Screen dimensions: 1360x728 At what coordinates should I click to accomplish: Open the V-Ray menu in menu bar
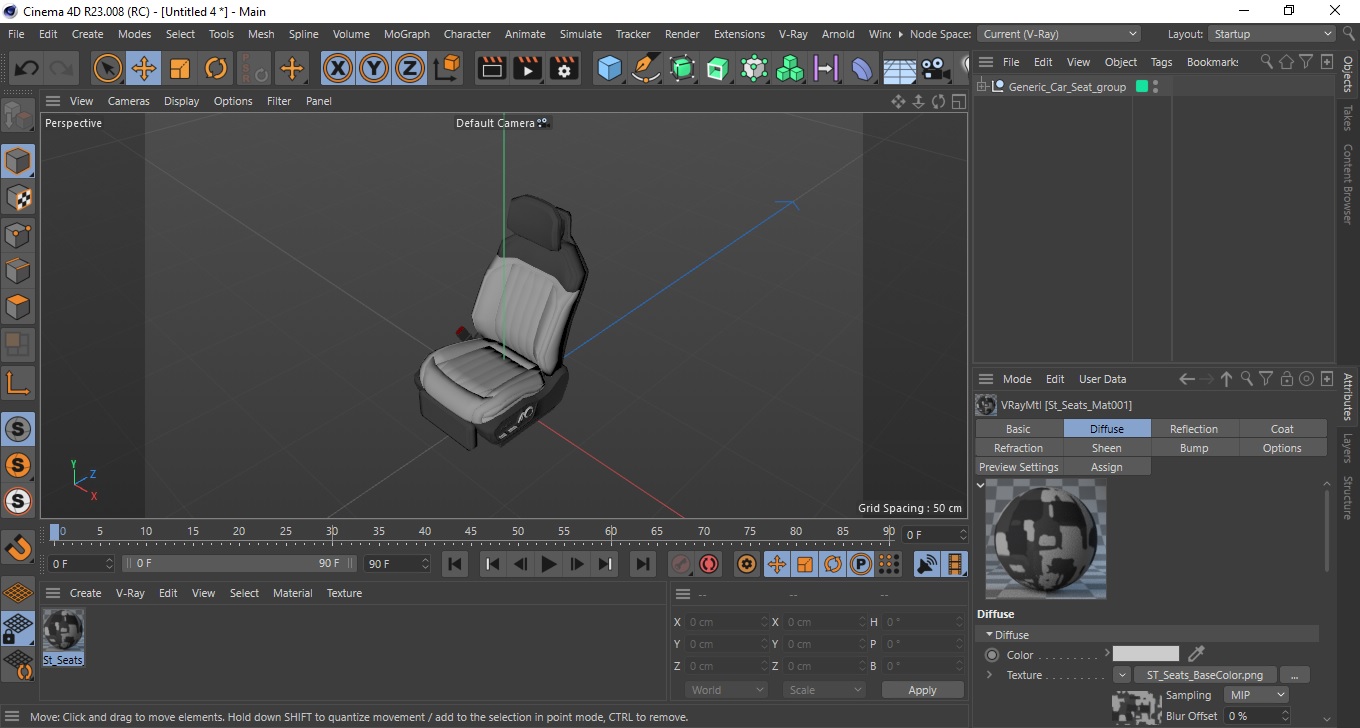tap(793, 34)
